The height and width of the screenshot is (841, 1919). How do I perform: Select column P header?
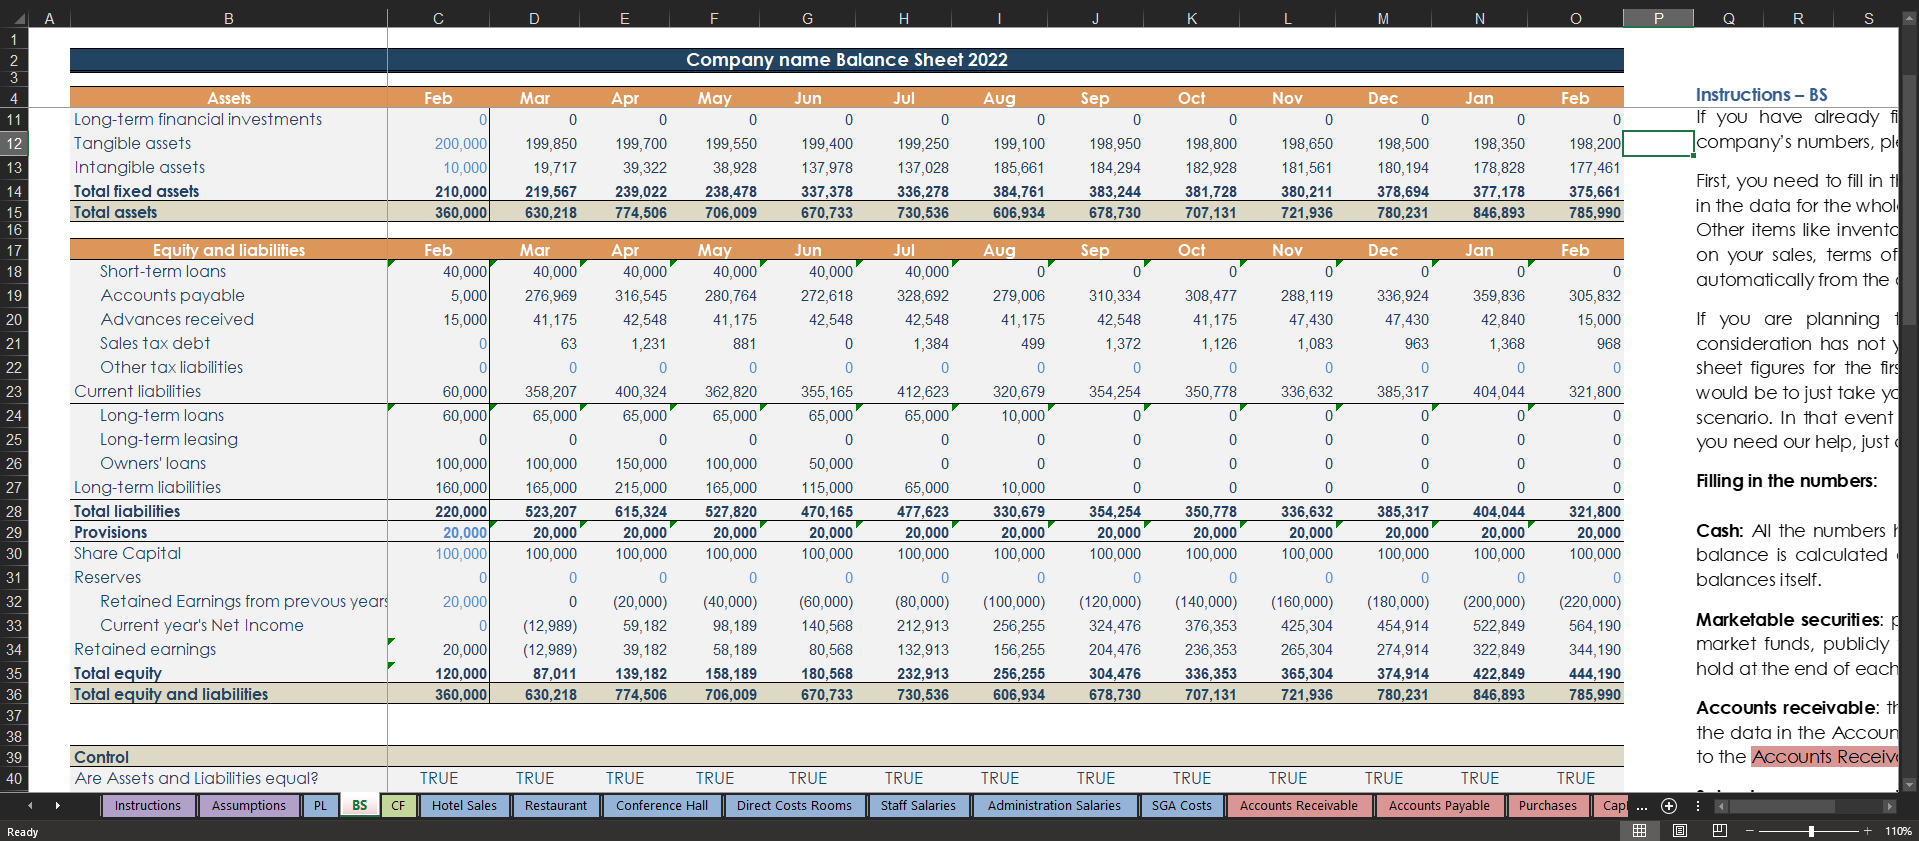coord(1657,18)
